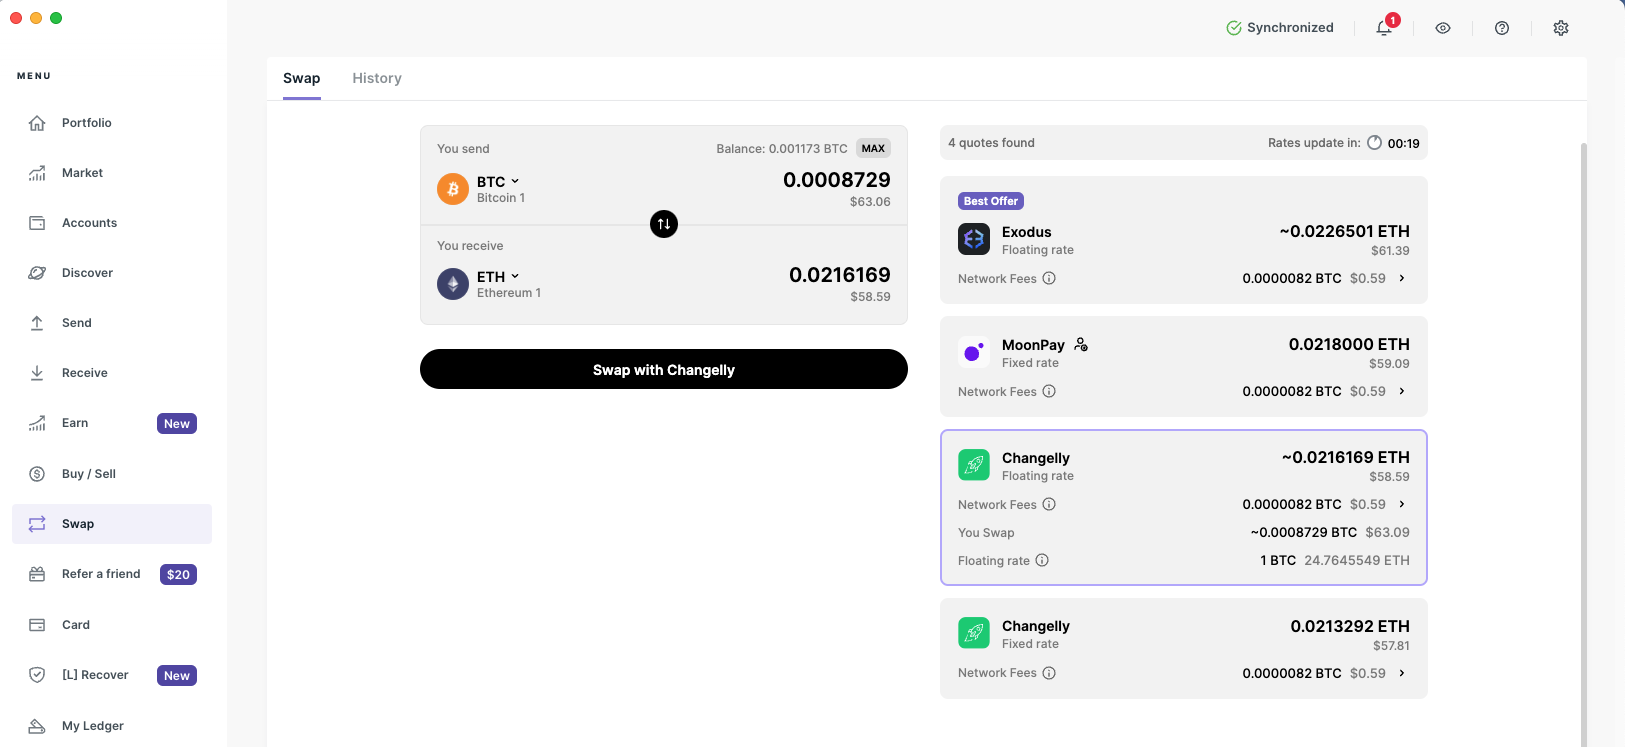Toggle discreet mode eye icon

(1443, 28)
